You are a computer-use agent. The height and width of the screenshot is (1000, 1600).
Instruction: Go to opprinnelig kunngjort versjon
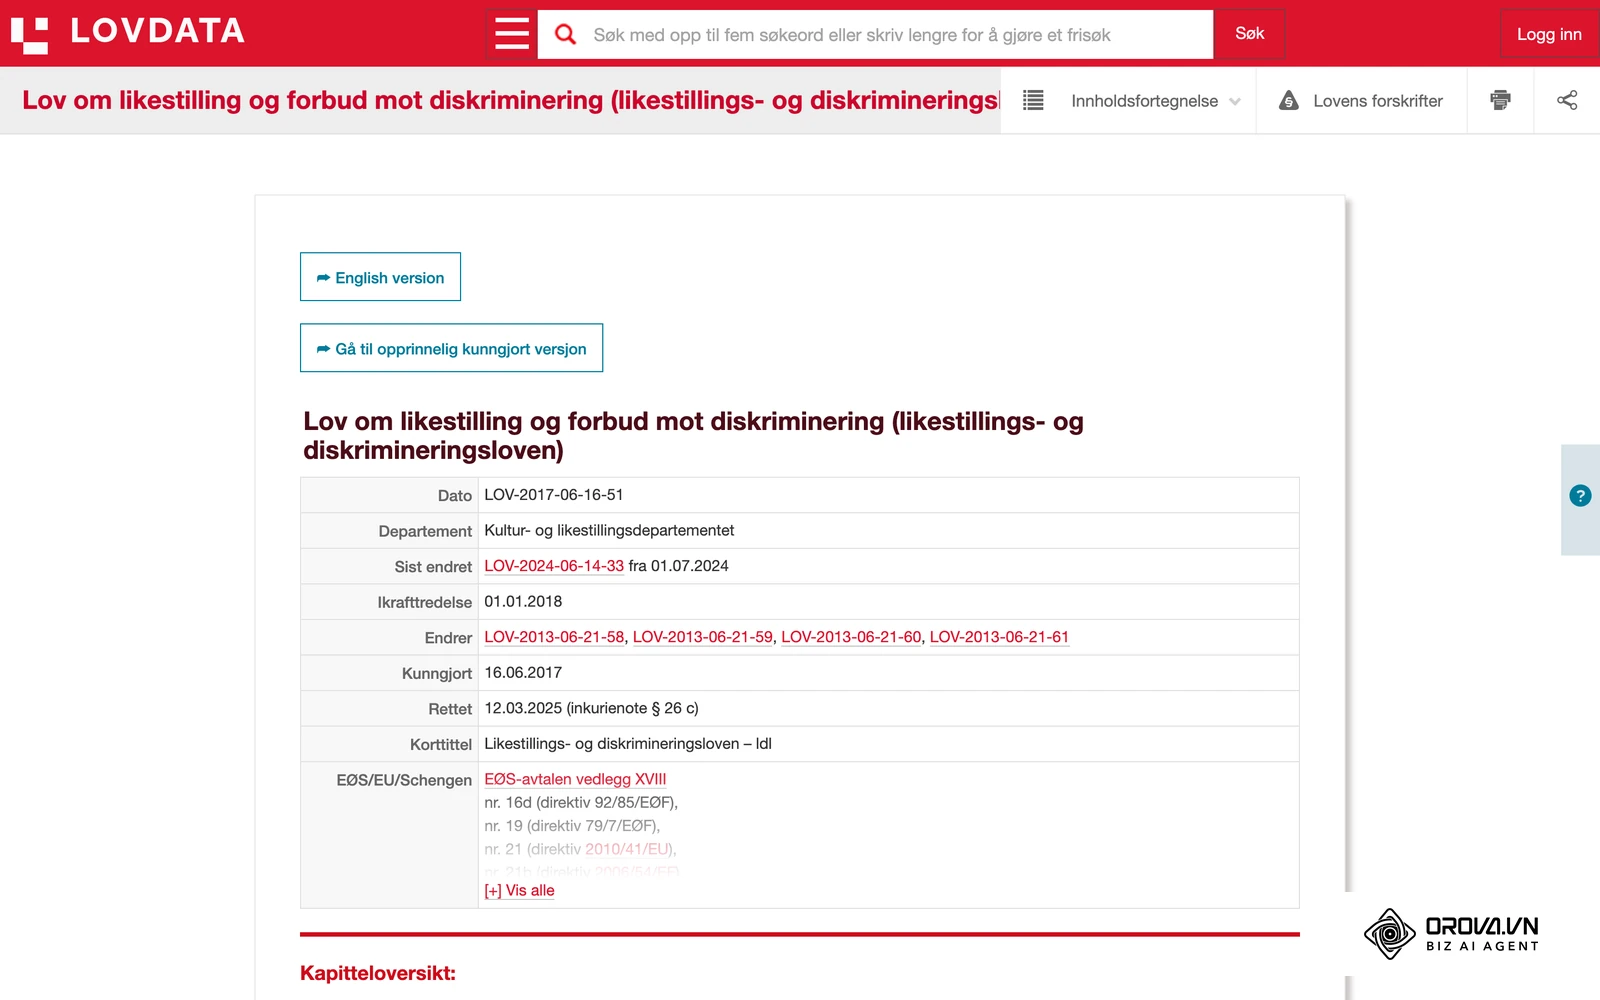(x=451, y=348)
